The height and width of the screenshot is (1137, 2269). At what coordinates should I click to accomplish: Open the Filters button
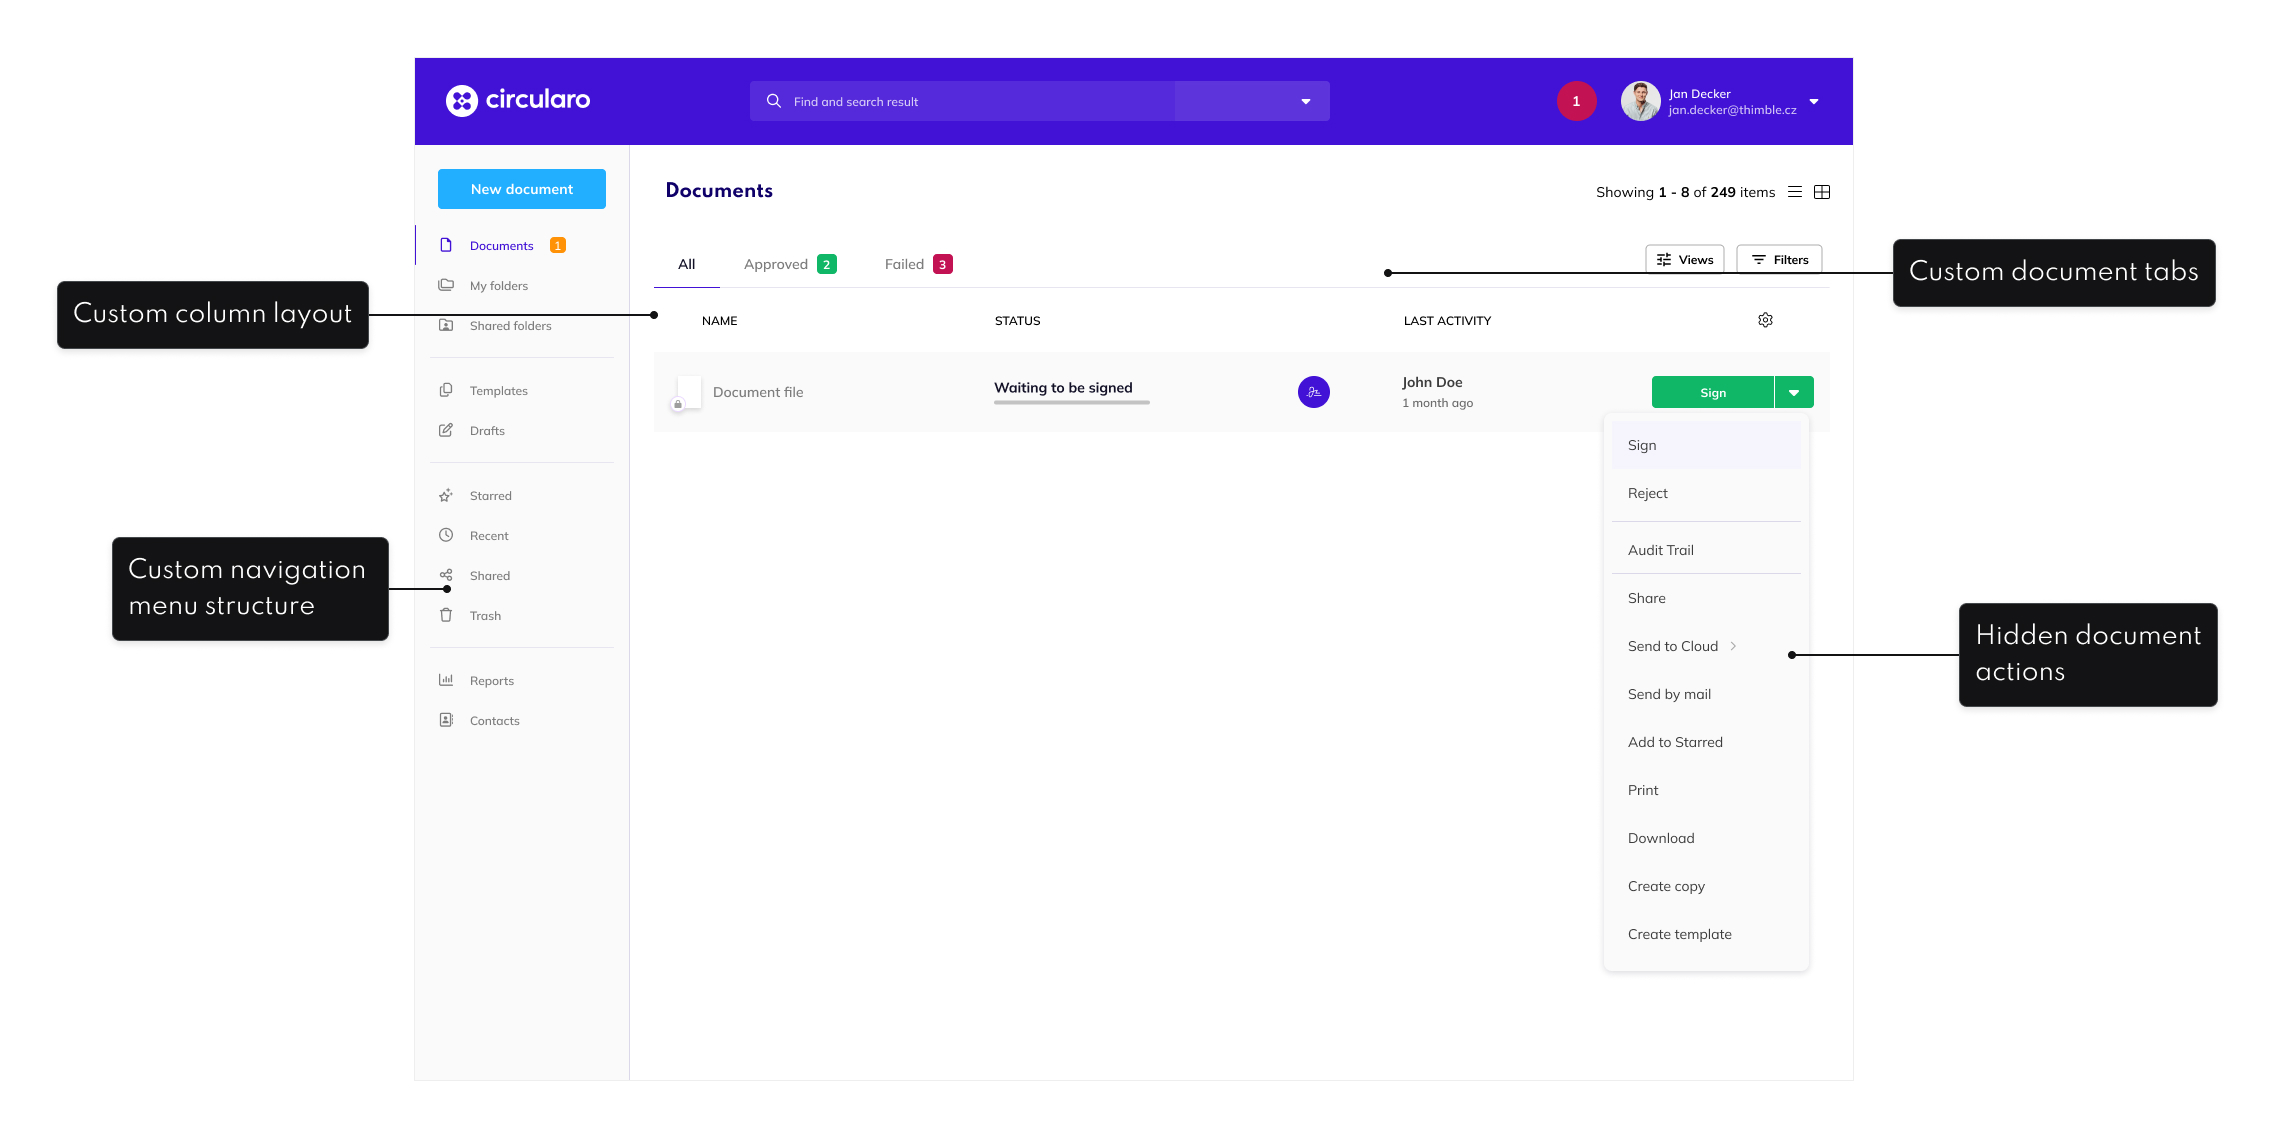[x=1779, y=260]
